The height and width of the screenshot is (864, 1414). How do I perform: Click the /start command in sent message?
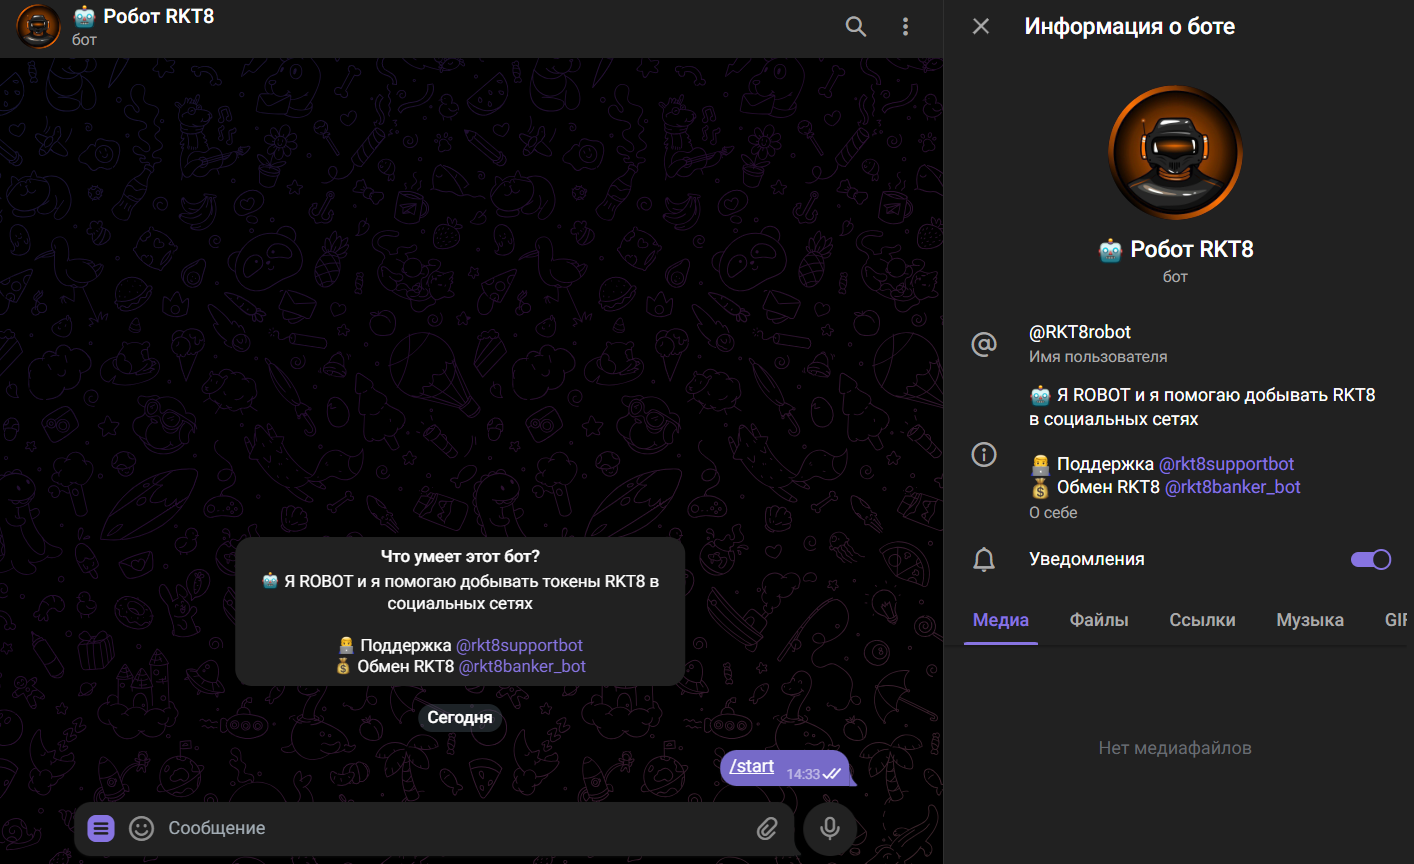[x=752, y=766]
